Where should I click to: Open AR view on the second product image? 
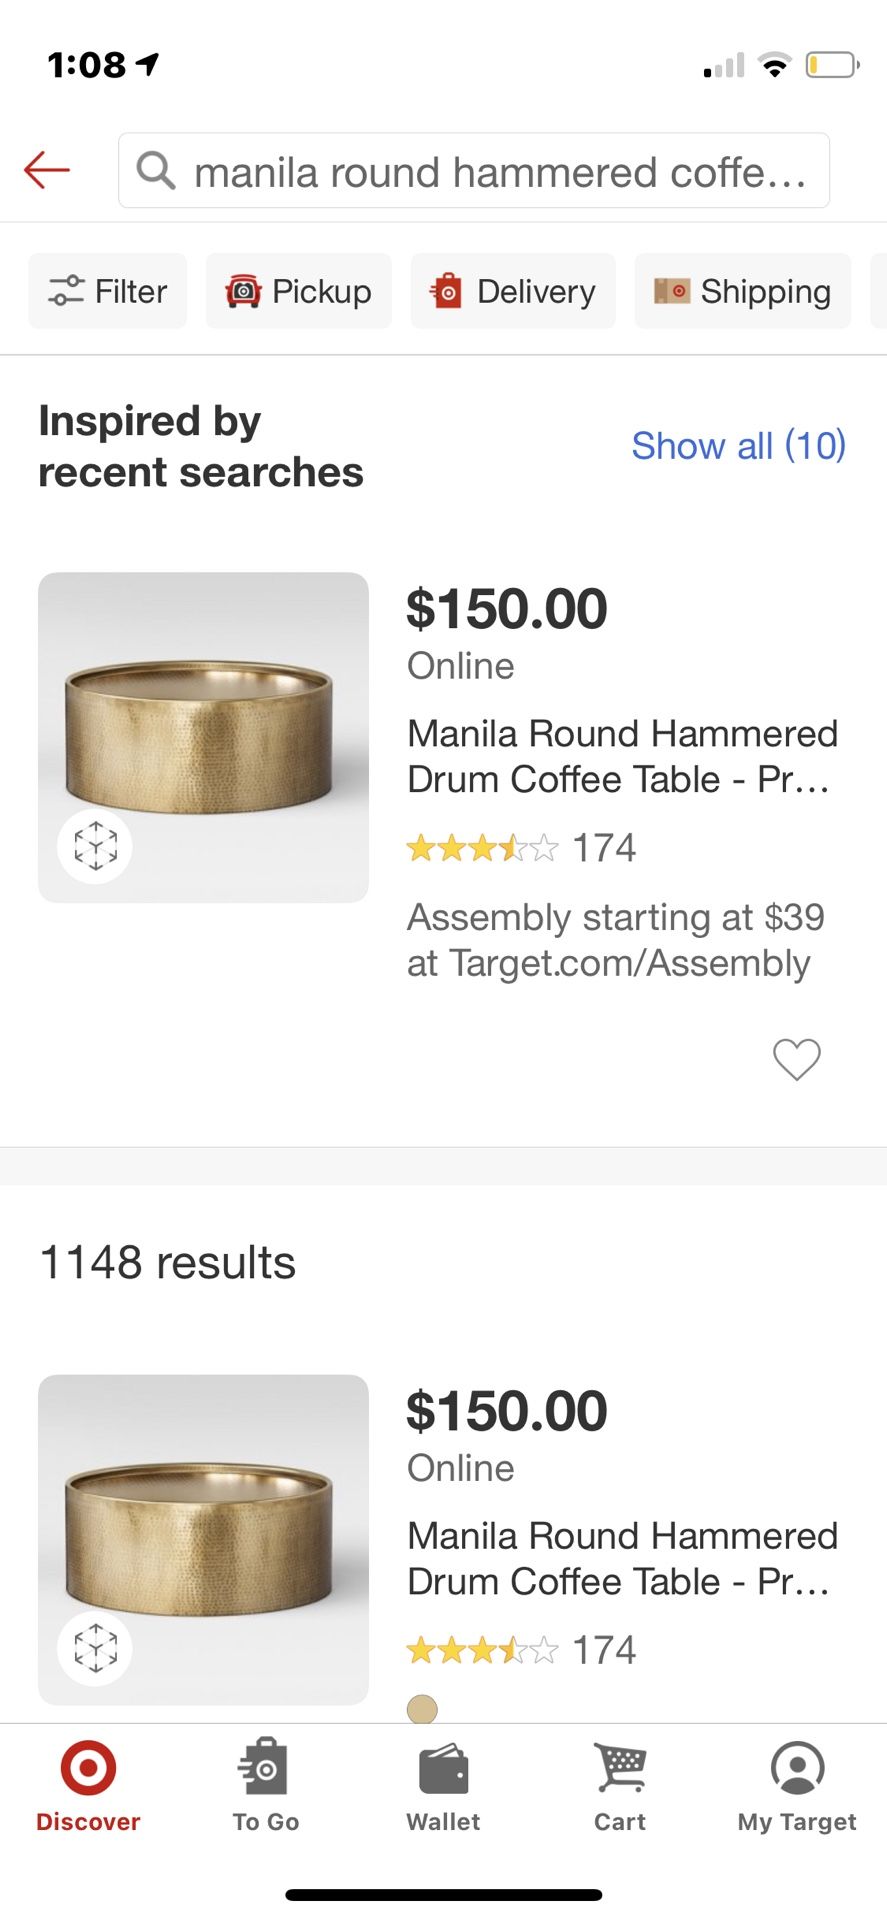95,1648
